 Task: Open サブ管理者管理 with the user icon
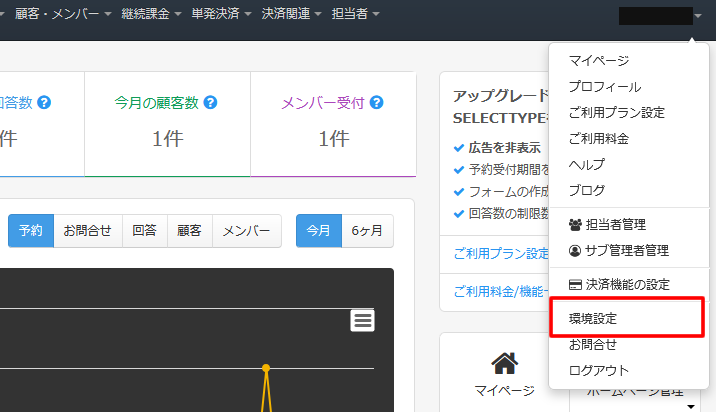(x=618, y=250)
